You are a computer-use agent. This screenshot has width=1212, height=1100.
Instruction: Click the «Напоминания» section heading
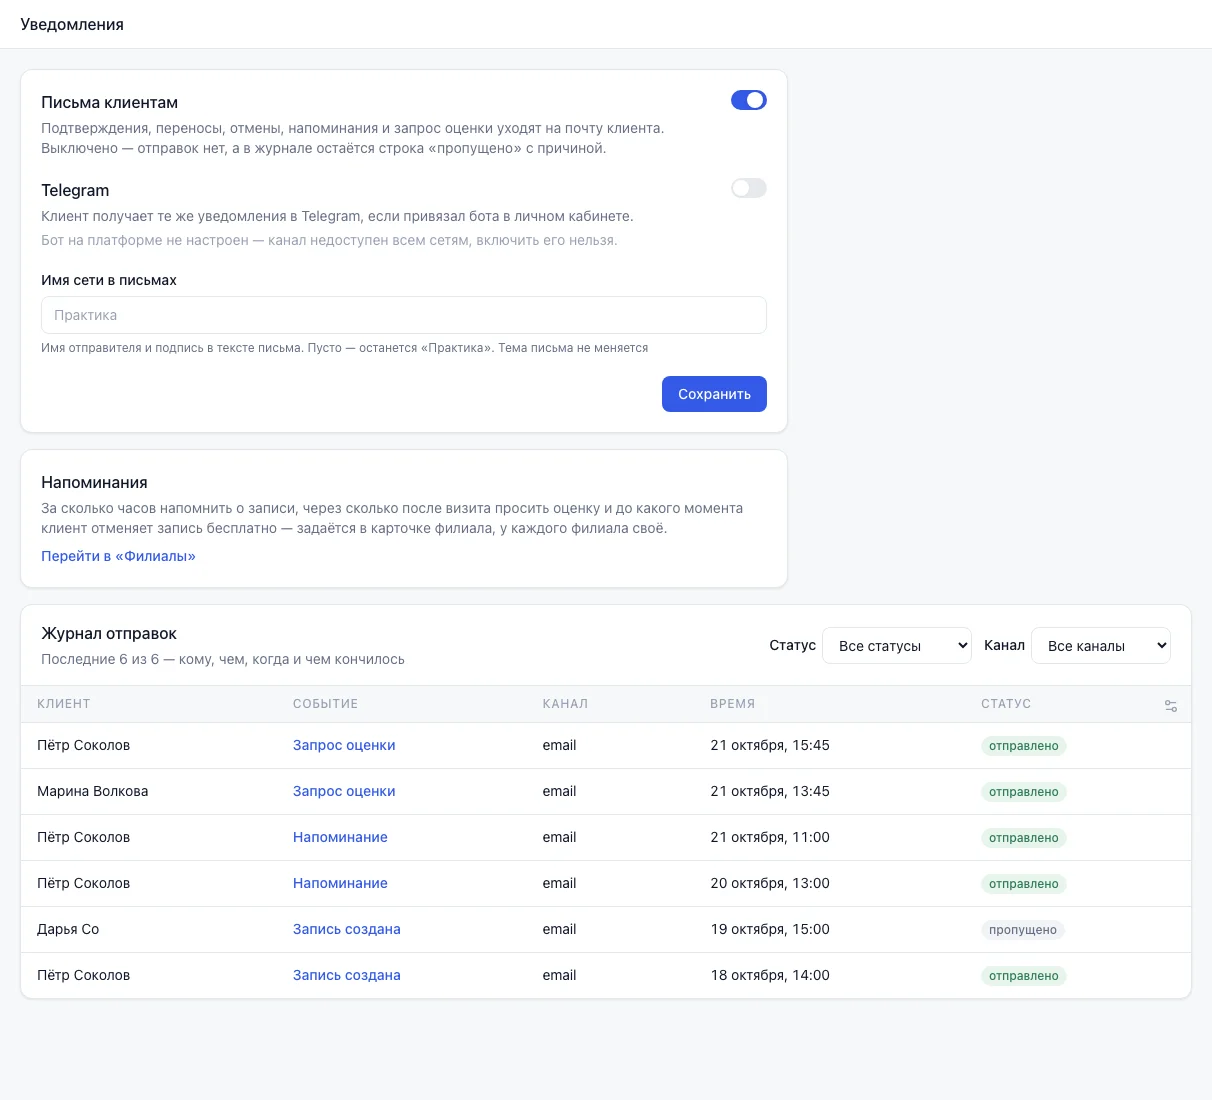(94, 482)
